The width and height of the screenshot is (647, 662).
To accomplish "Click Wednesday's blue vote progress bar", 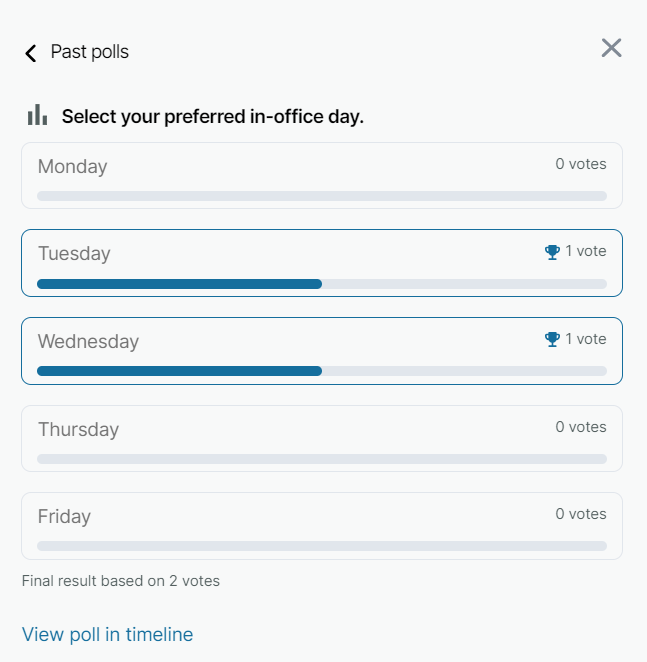I will [179, 371].
